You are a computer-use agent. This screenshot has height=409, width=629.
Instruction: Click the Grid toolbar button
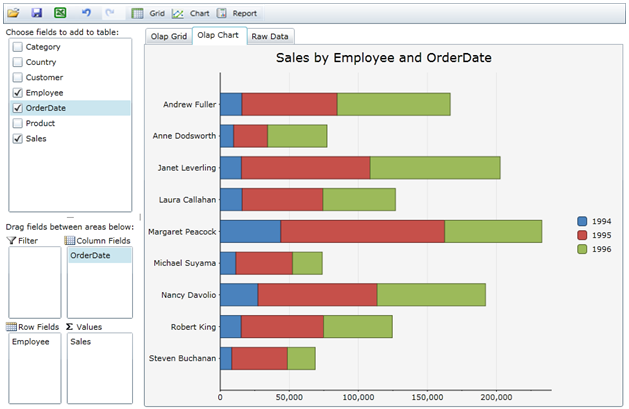(148, 13)
